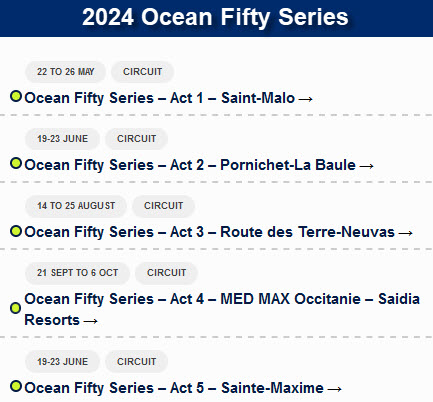433x402 pixels.
Task: Click arrow after Saidia Resorts text
Action: click(91, 321)
